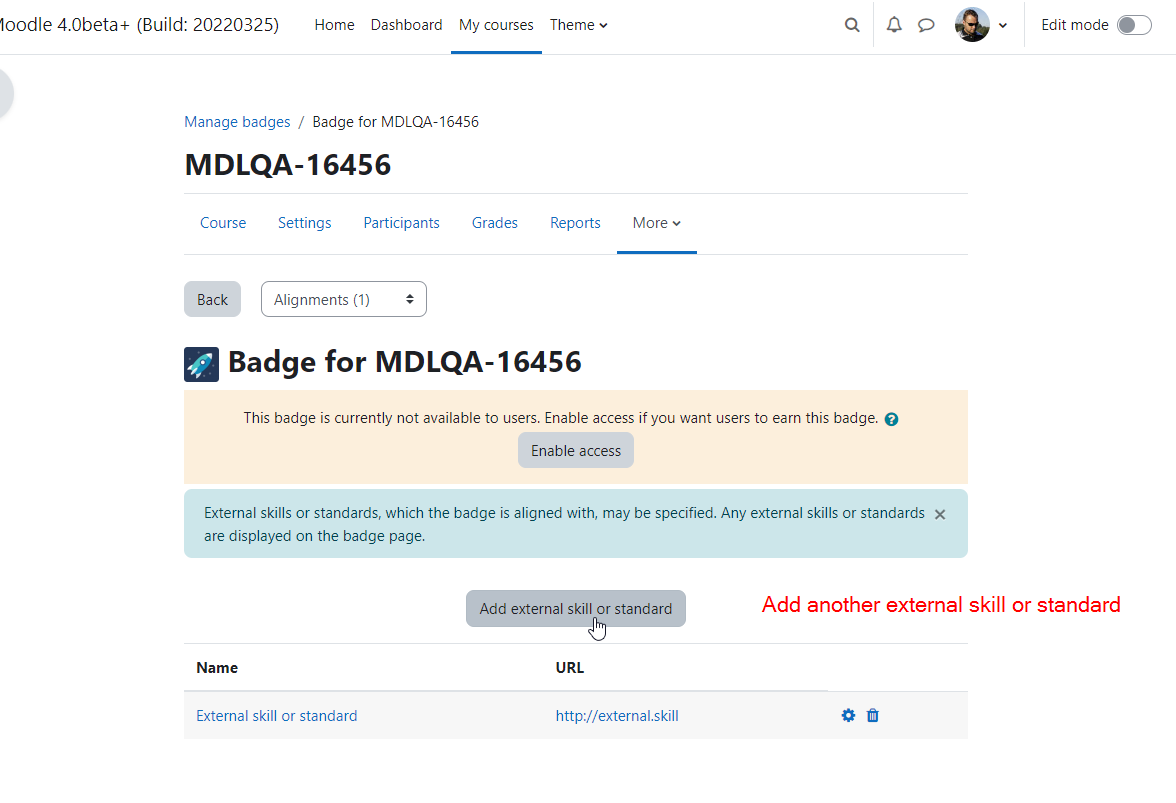Click the Enable access button
The height and width of the screenshot is (803, 1176).
pyautogui.click(x=576, y=451)
